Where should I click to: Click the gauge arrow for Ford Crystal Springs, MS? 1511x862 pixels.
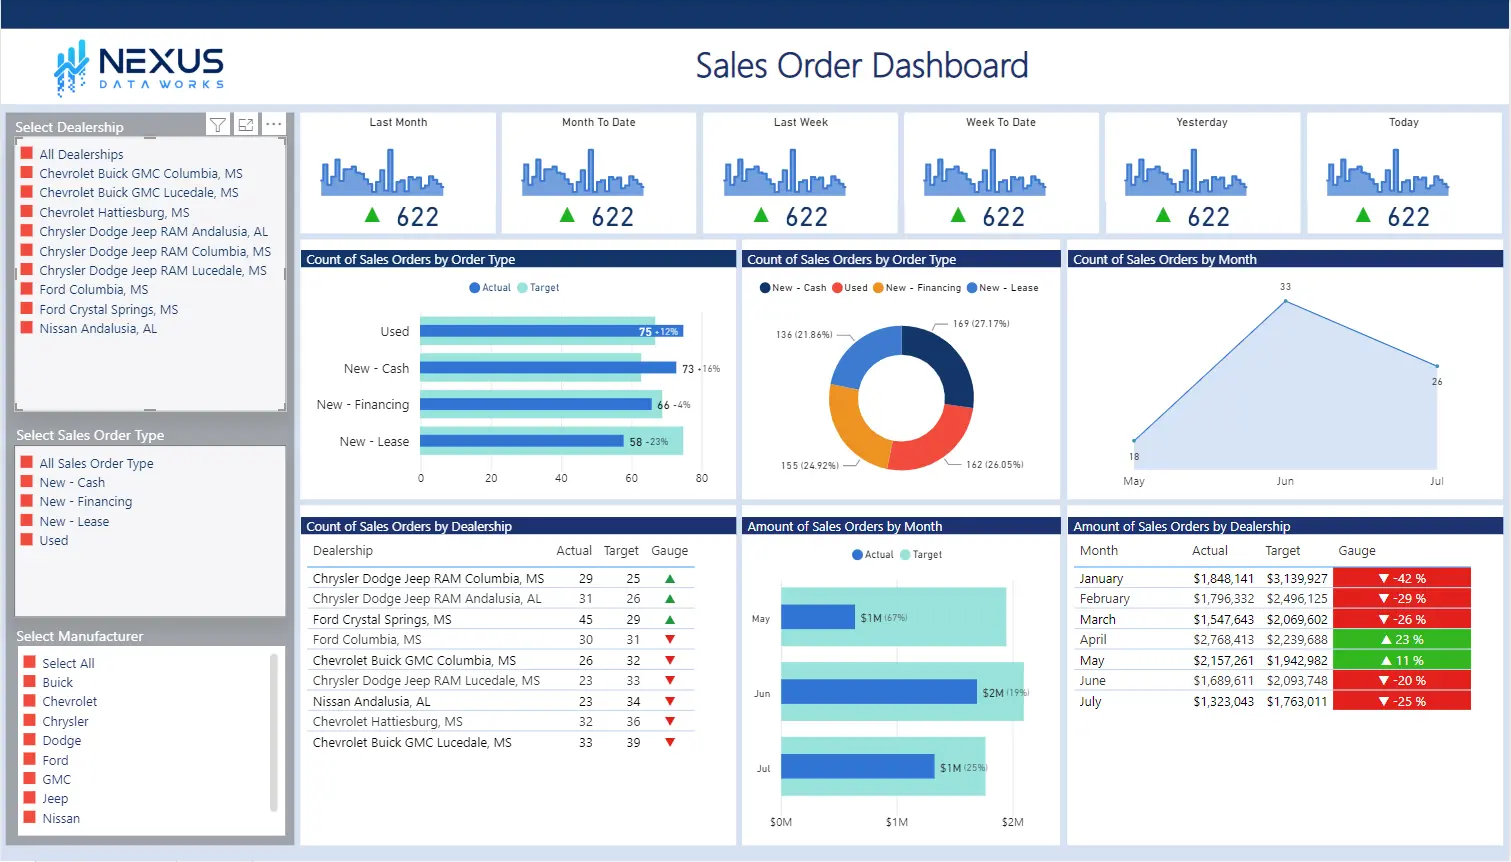pyautogui.click(x=670, y=620)
